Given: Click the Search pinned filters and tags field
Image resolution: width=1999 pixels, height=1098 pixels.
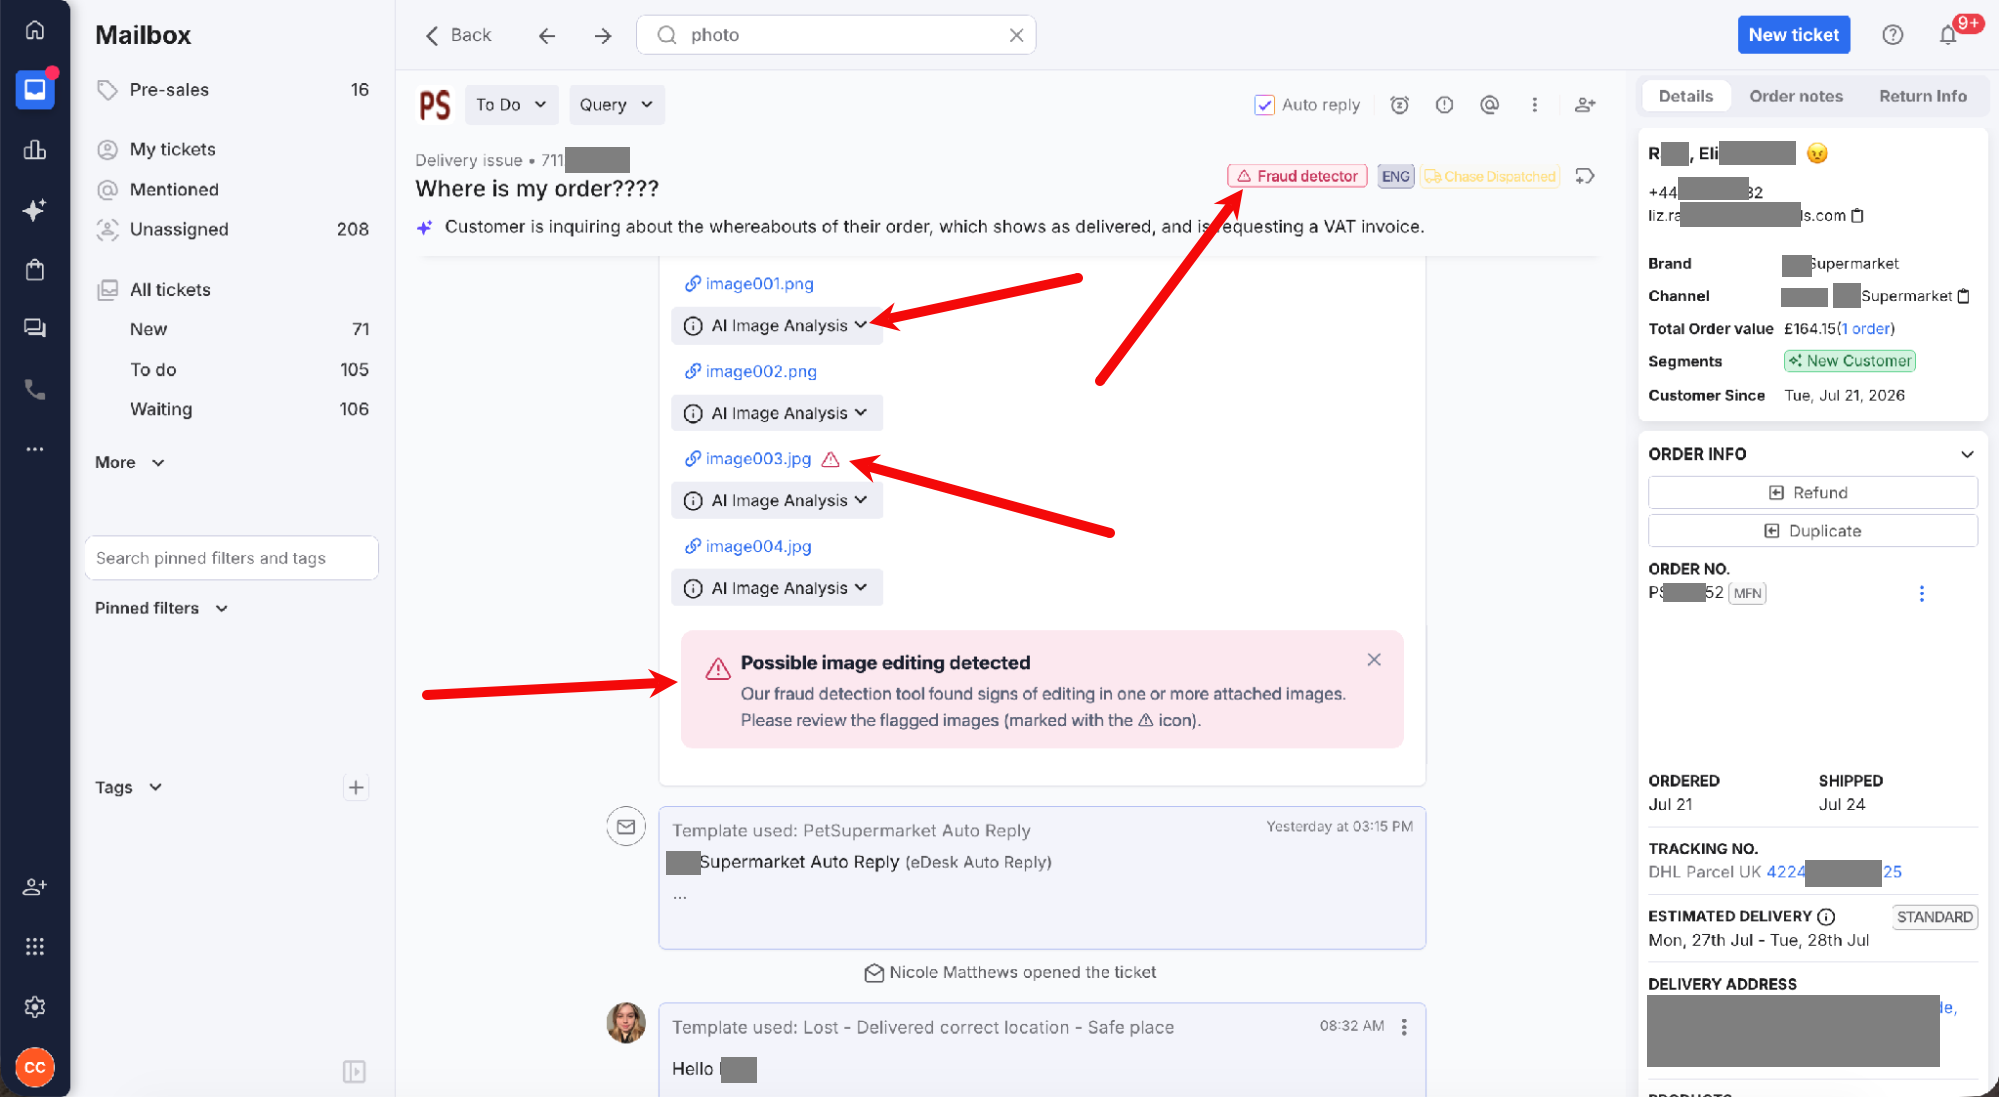Looking at the screenshot, I should point(231,559).
